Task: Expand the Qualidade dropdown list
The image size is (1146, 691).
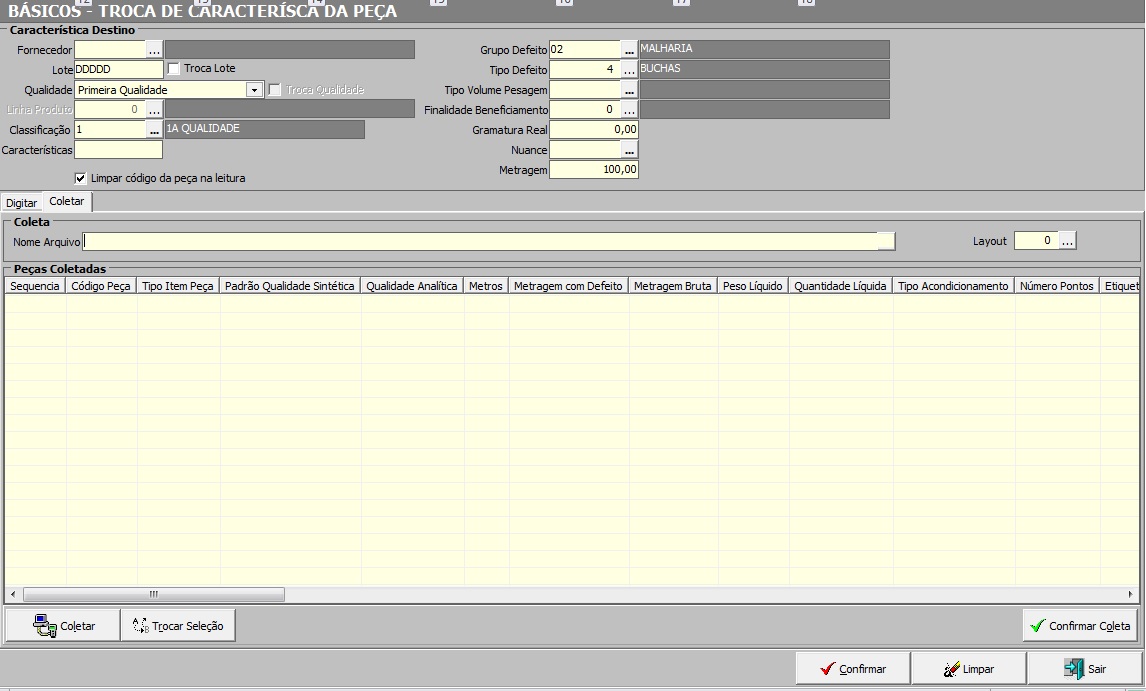Action: [255, 90]
